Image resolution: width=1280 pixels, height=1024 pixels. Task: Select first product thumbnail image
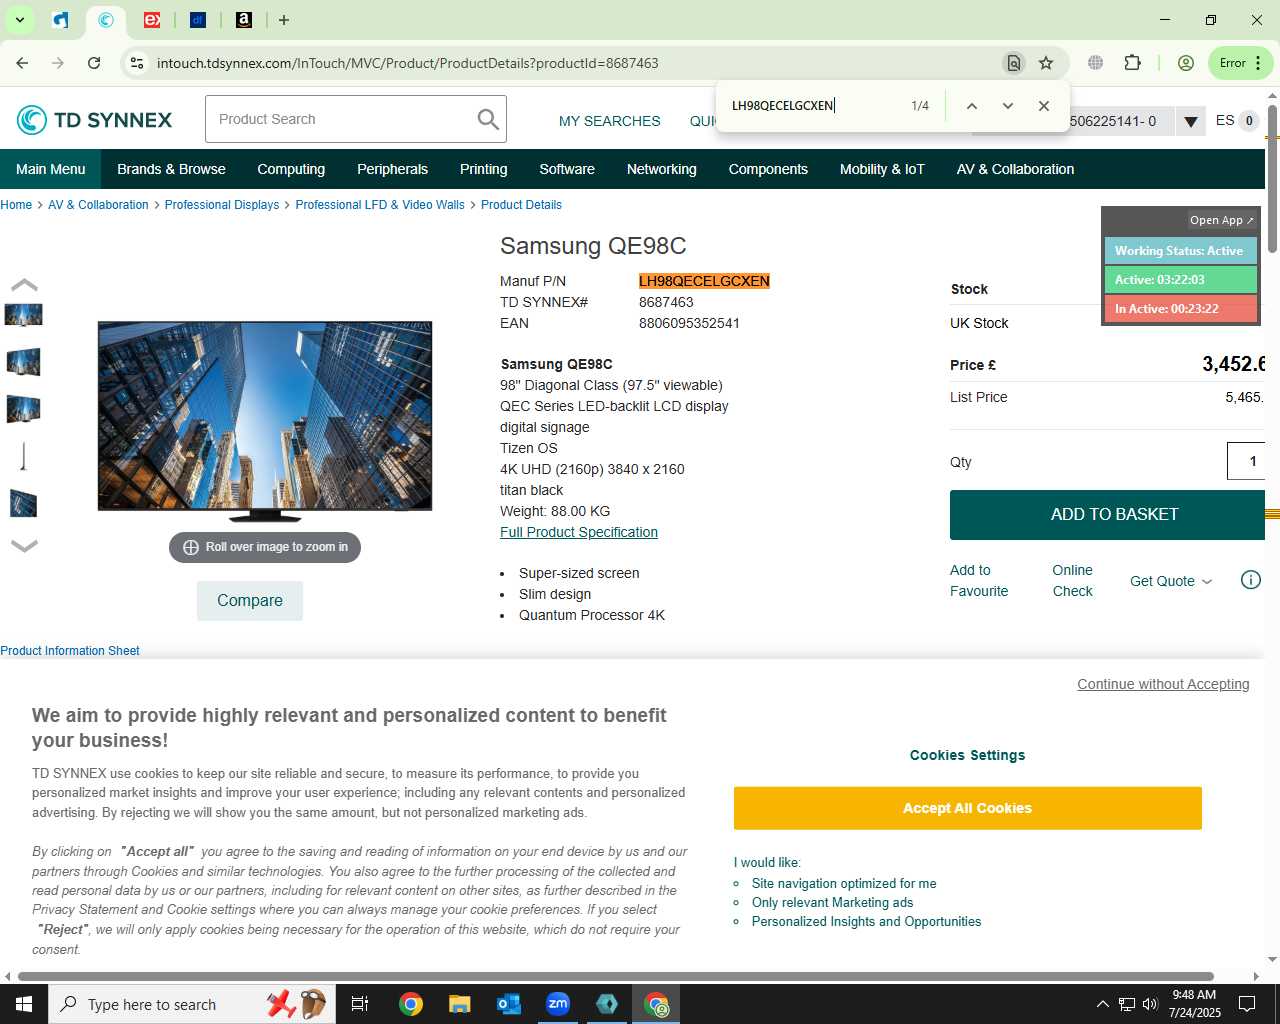(x=23, y=315)
